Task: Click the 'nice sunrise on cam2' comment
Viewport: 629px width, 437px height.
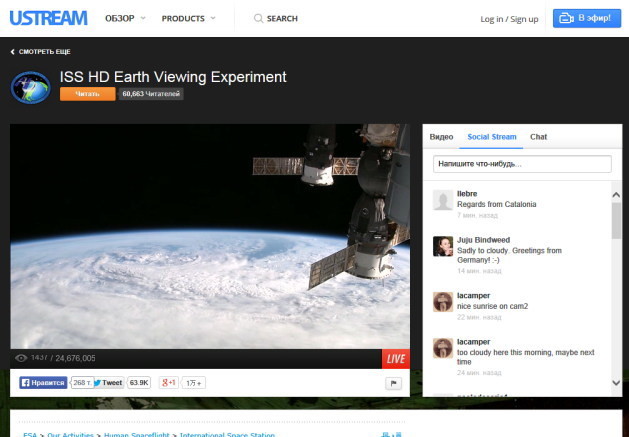Action: coord(492,306)
